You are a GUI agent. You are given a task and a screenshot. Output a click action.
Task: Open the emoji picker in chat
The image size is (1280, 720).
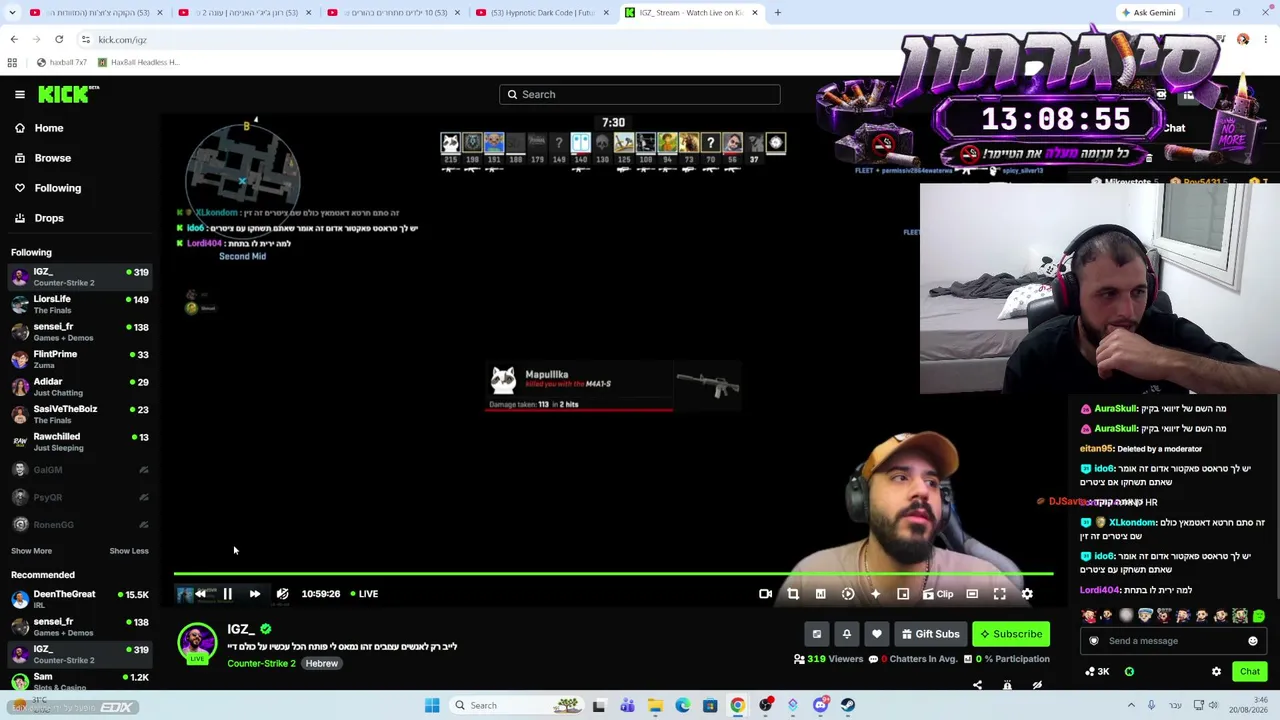pyautogui.click(x=1253, y=641)
